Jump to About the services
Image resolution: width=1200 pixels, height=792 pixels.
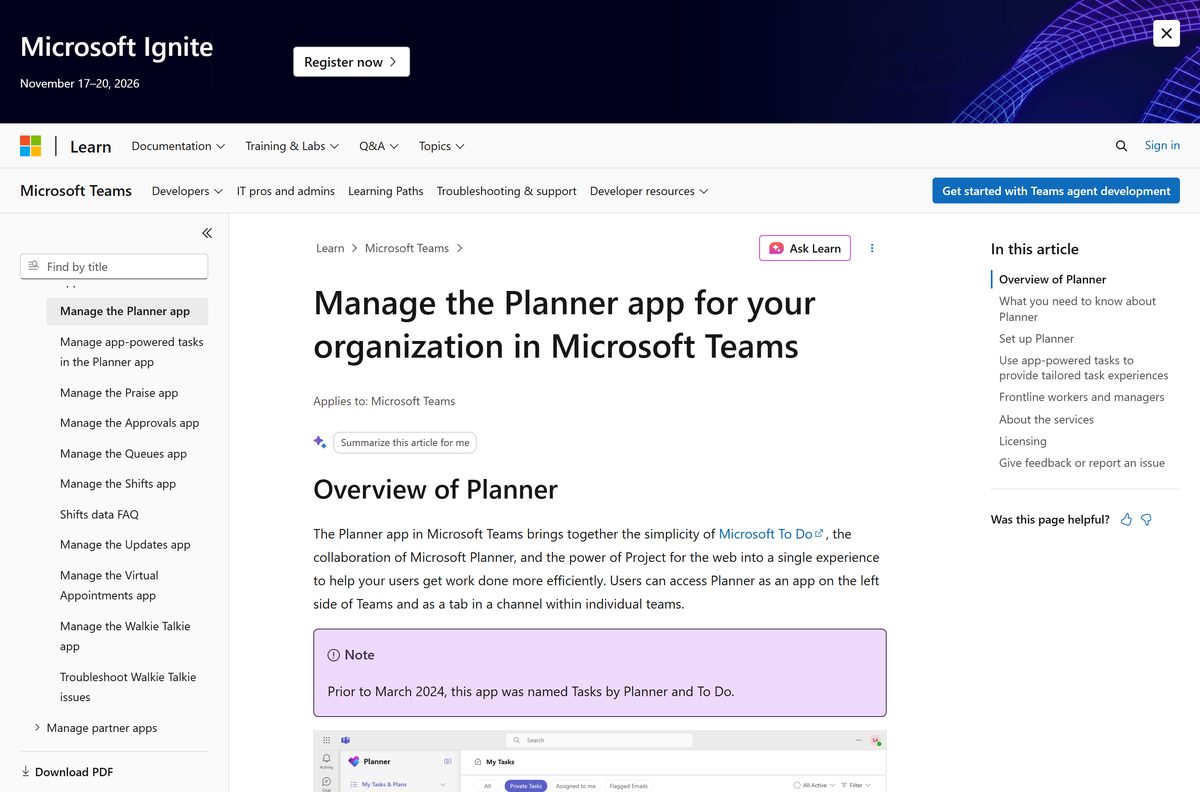tap(1046, 419)
